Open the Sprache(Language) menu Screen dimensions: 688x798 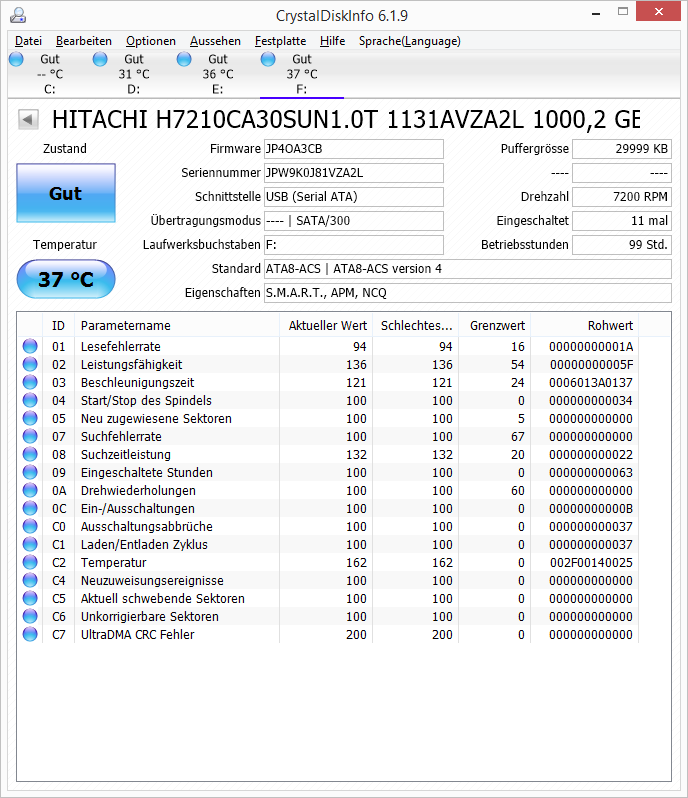[410, 41]
